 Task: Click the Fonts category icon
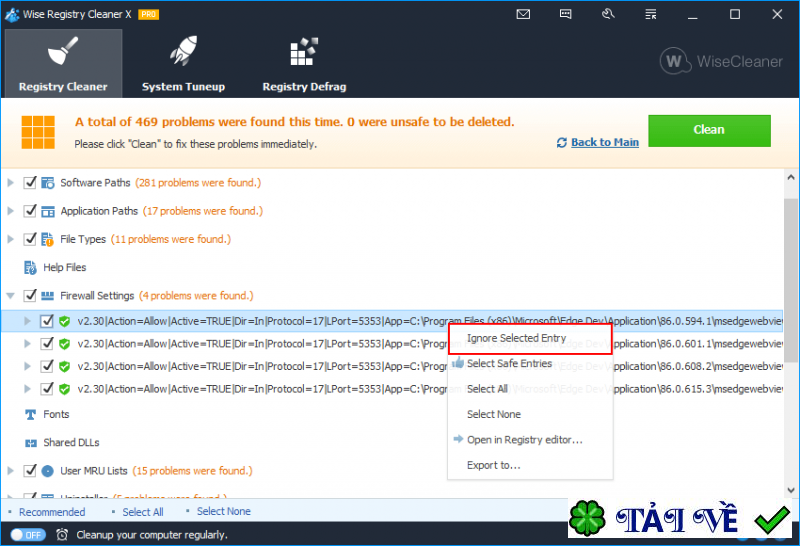[x=31, y=414]
